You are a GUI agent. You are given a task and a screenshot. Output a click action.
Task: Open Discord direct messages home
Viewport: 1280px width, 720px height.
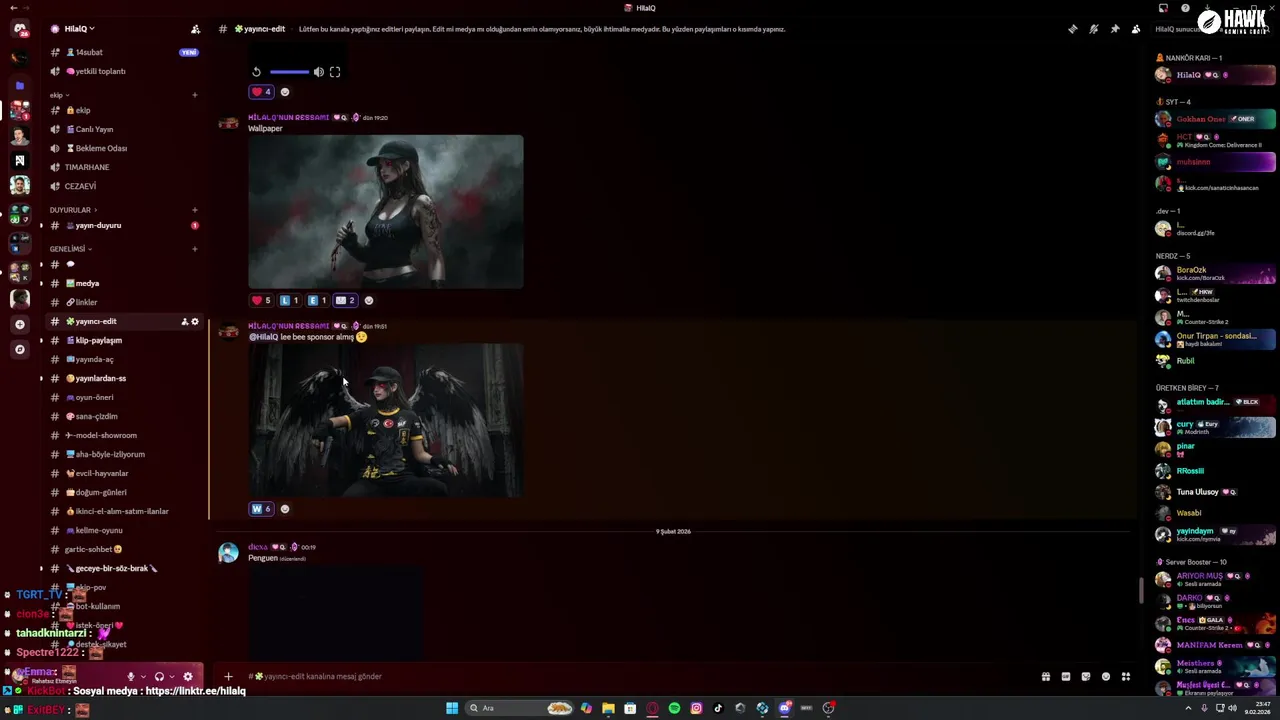point(20,29)
